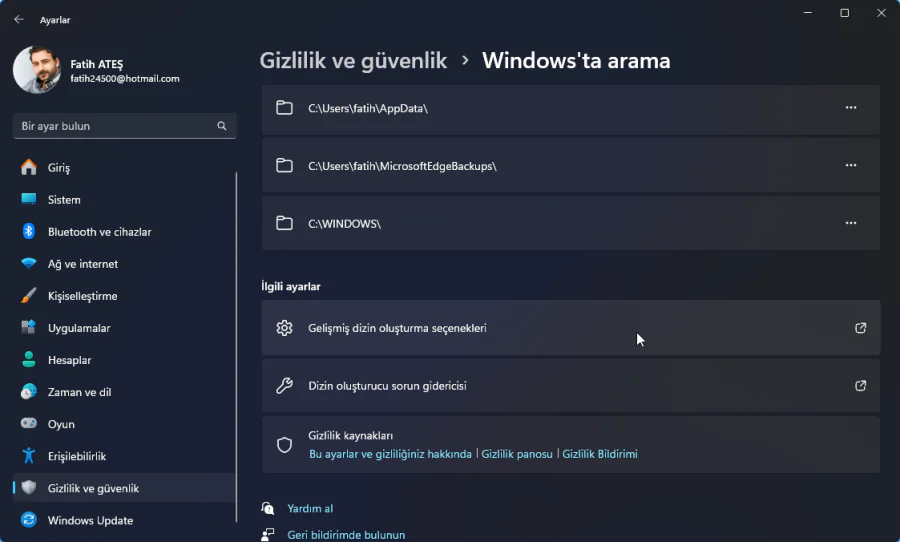Open options menu for MicrosoftEdgeBackups folder
This screenshot has width=900, height=542.
point(851,165)
